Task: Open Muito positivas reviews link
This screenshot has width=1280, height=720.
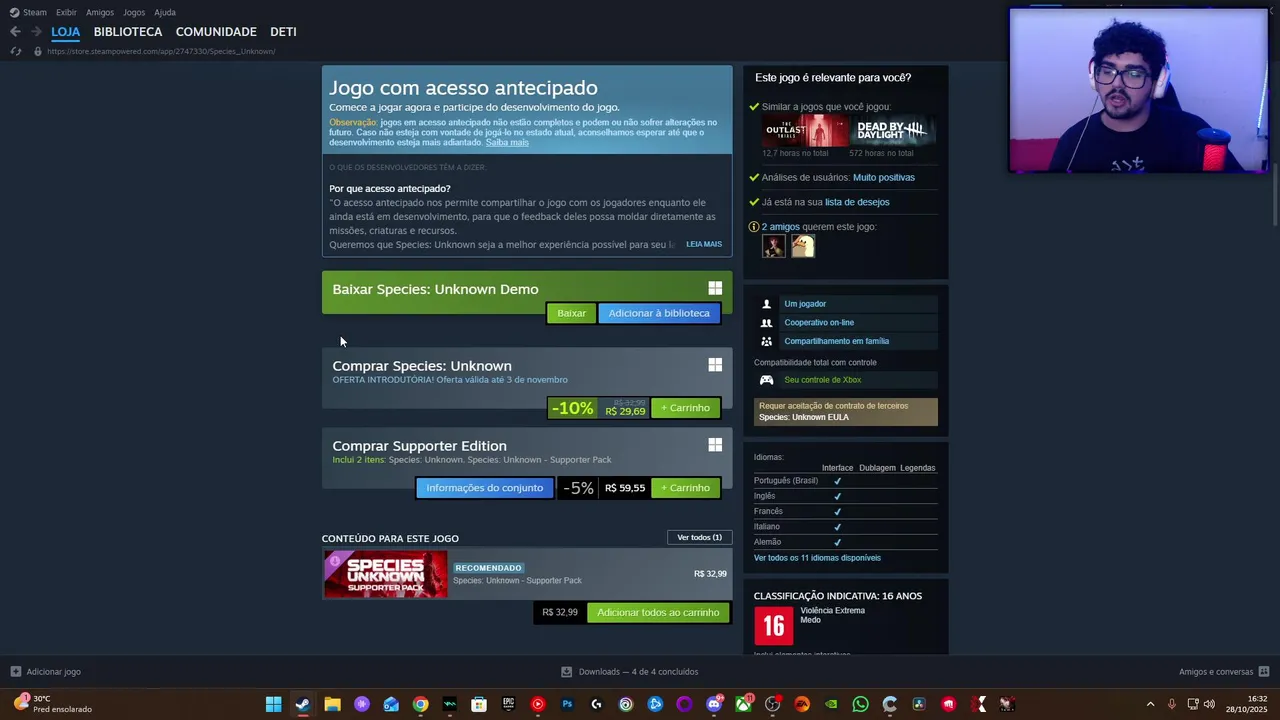Action: (883, 177)
